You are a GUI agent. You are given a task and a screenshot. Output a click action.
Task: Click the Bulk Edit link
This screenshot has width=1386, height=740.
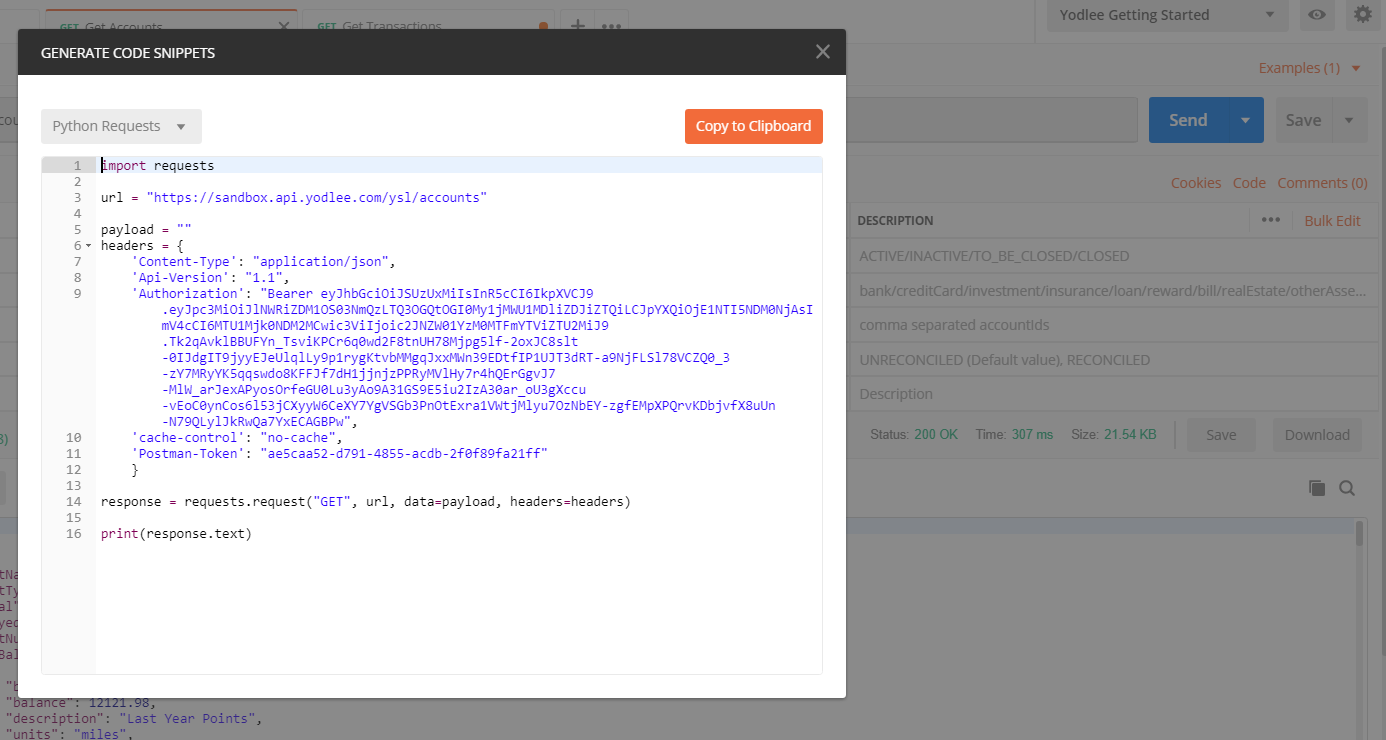(x=1332, y=221)
